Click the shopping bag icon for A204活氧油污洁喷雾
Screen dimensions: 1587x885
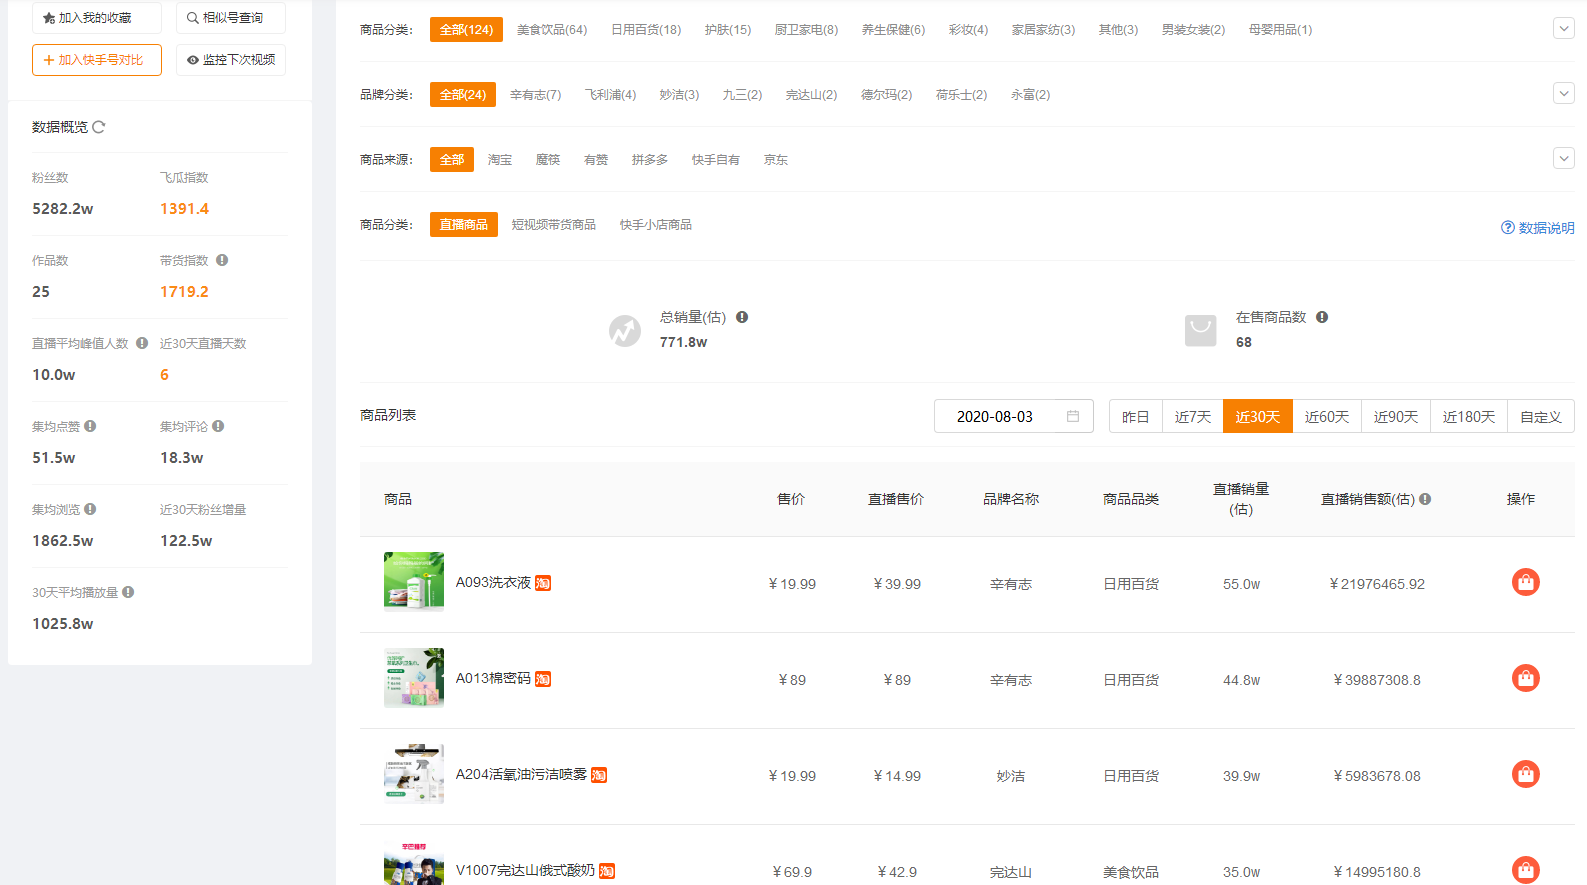pyautogui.click(x=1526, y=774)
